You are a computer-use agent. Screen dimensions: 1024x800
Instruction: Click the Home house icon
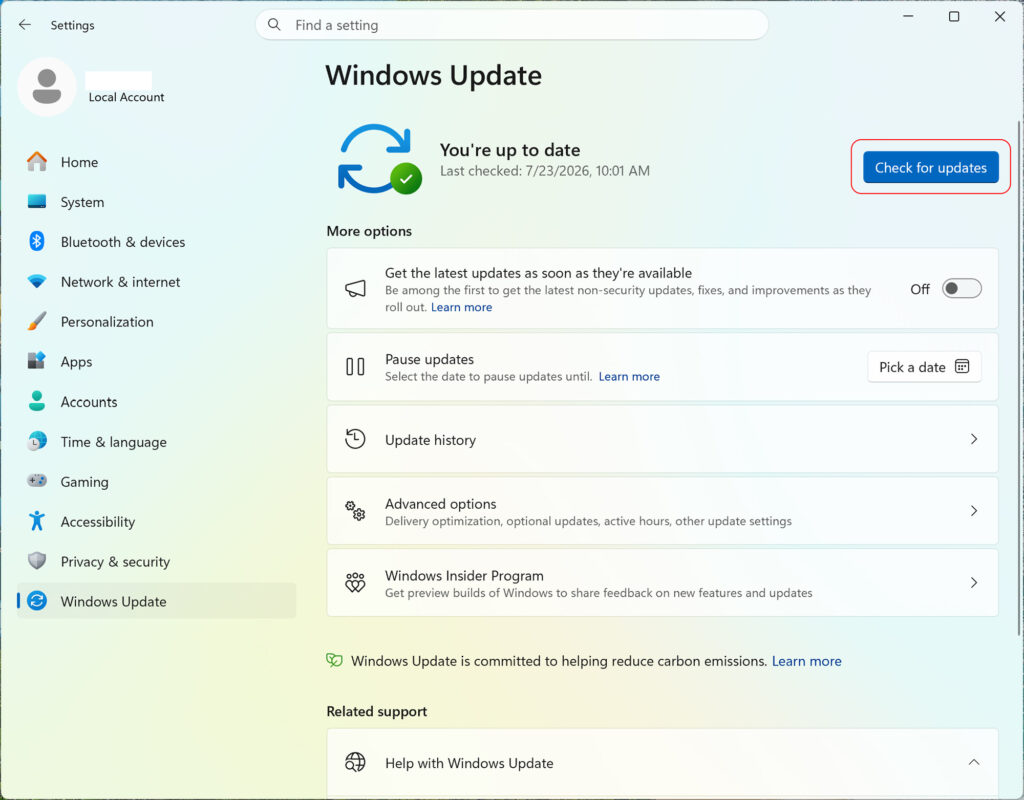pyautogui.click(x=37, y=161)
